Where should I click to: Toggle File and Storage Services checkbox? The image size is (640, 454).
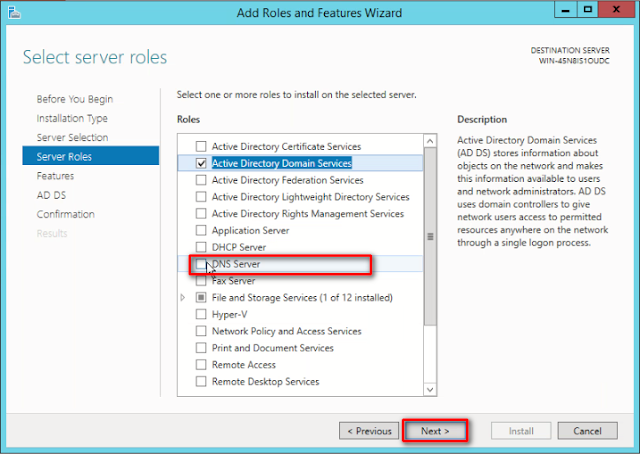(x=201, y=298)
